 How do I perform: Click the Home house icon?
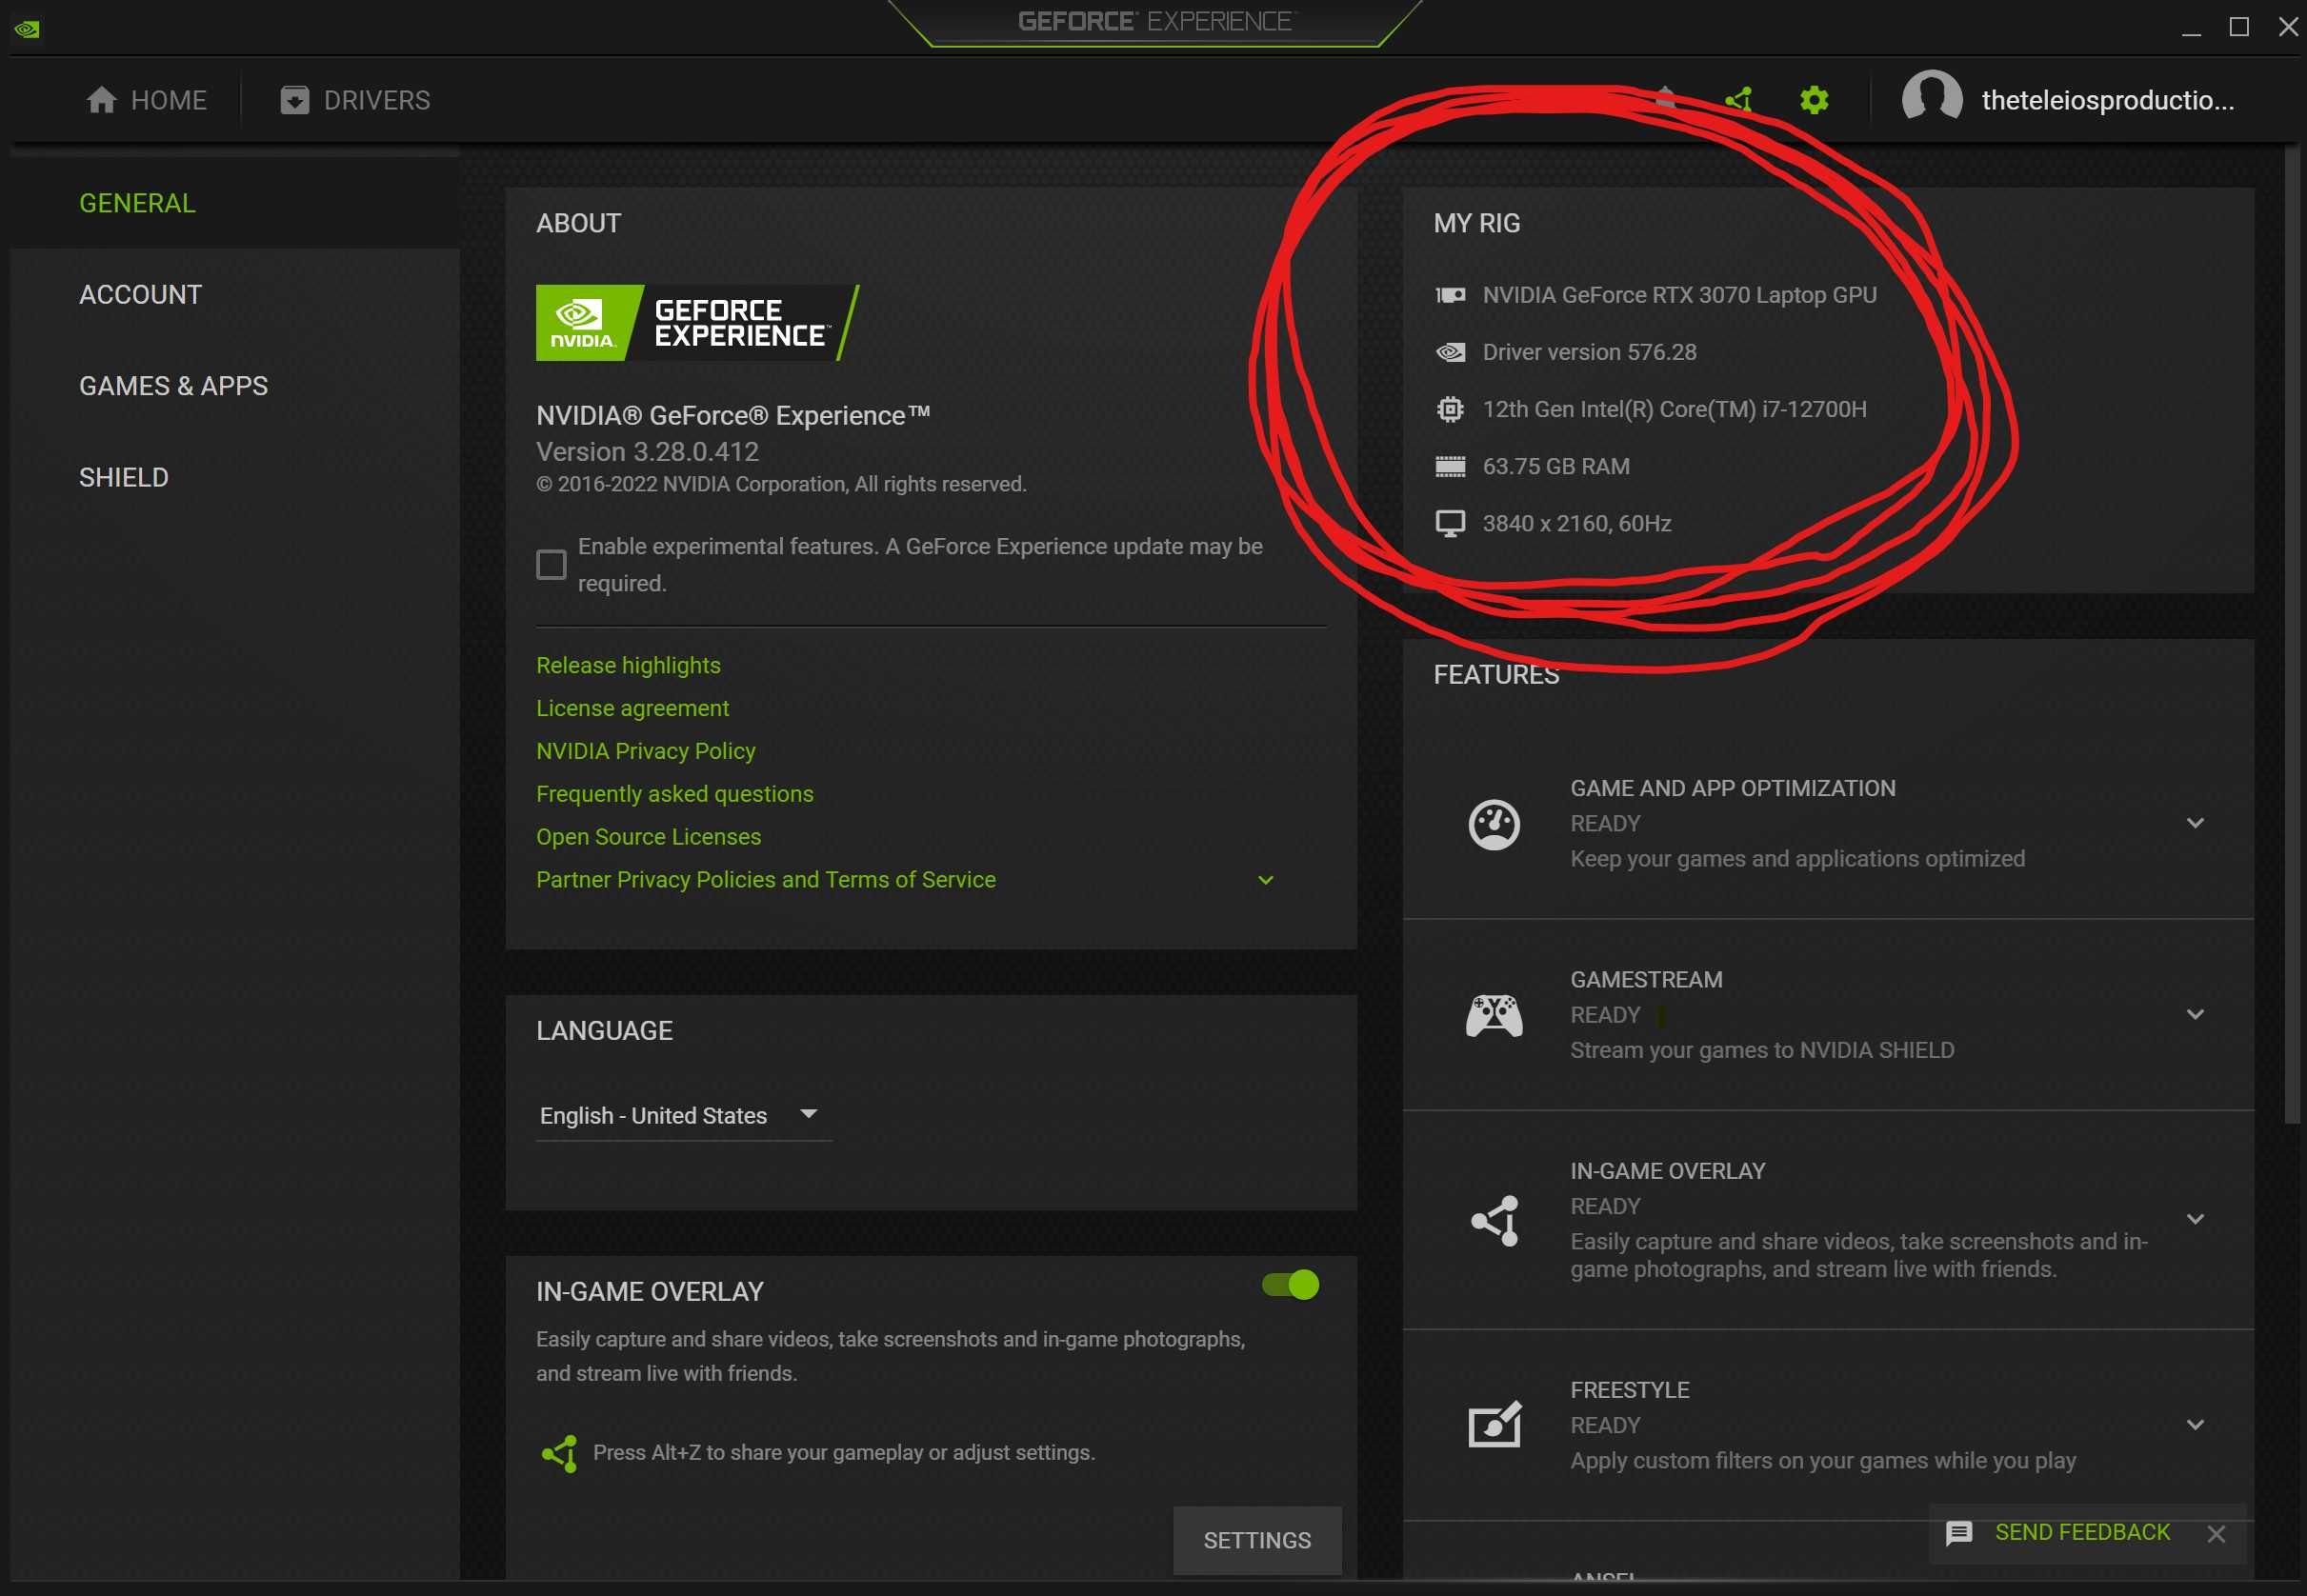tap(101, 100)
